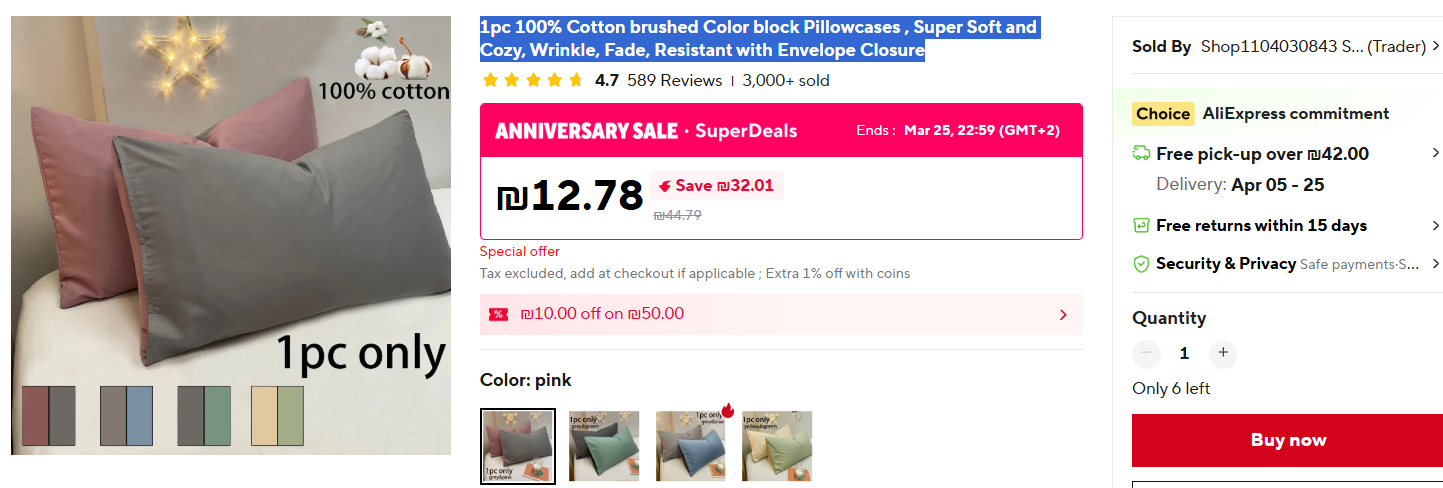Select the yellow and green pillowcase option
Viewport: 1443px width, 488px height.
pos(777,446)
